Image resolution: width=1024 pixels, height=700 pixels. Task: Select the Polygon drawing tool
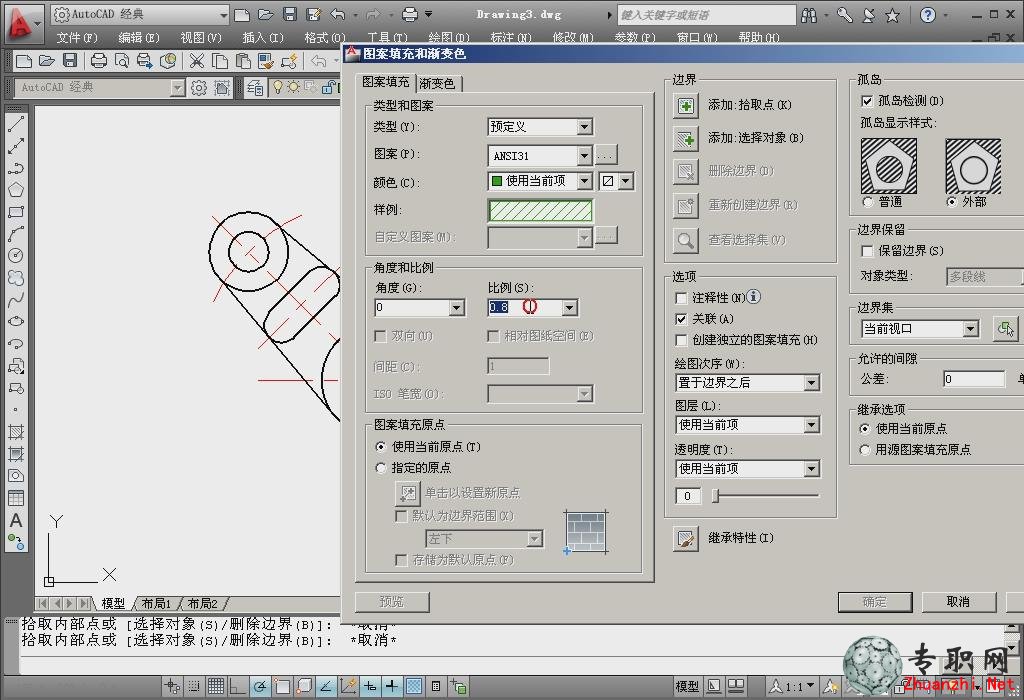[16, 189]
